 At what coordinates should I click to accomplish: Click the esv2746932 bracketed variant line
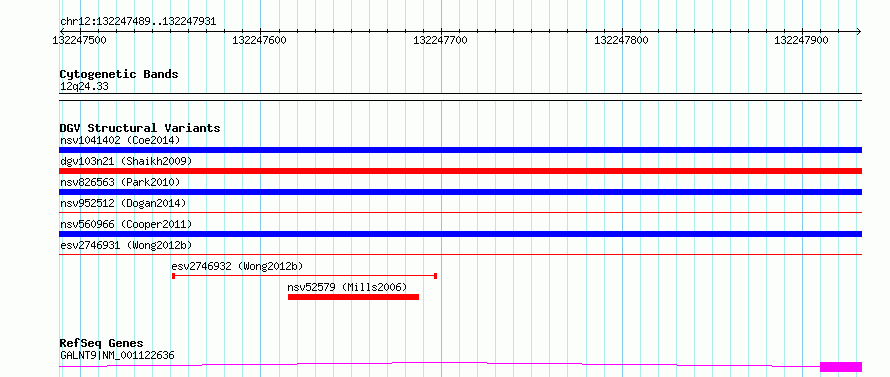[304, 276]
